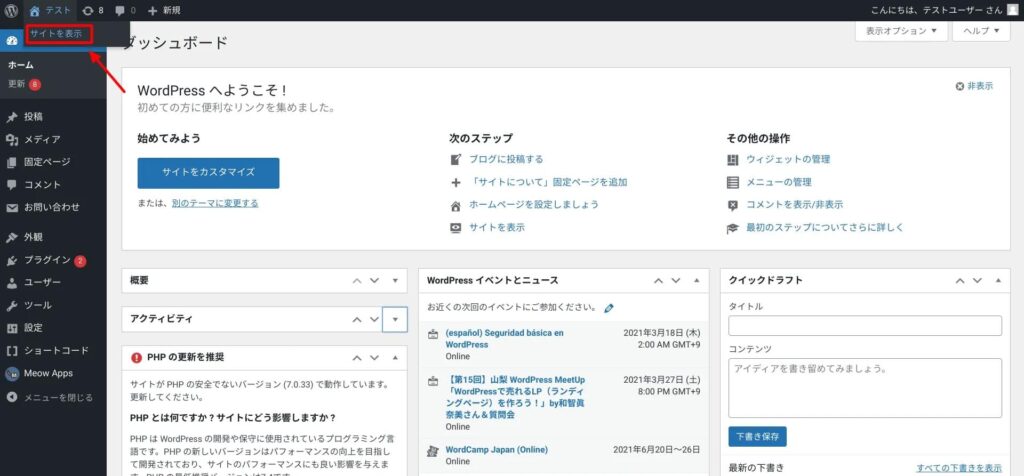Viewport: 1024px width, 476px height.
Task: Click the comments bubble icon in admin bar
Action: (x=126, y=10)
